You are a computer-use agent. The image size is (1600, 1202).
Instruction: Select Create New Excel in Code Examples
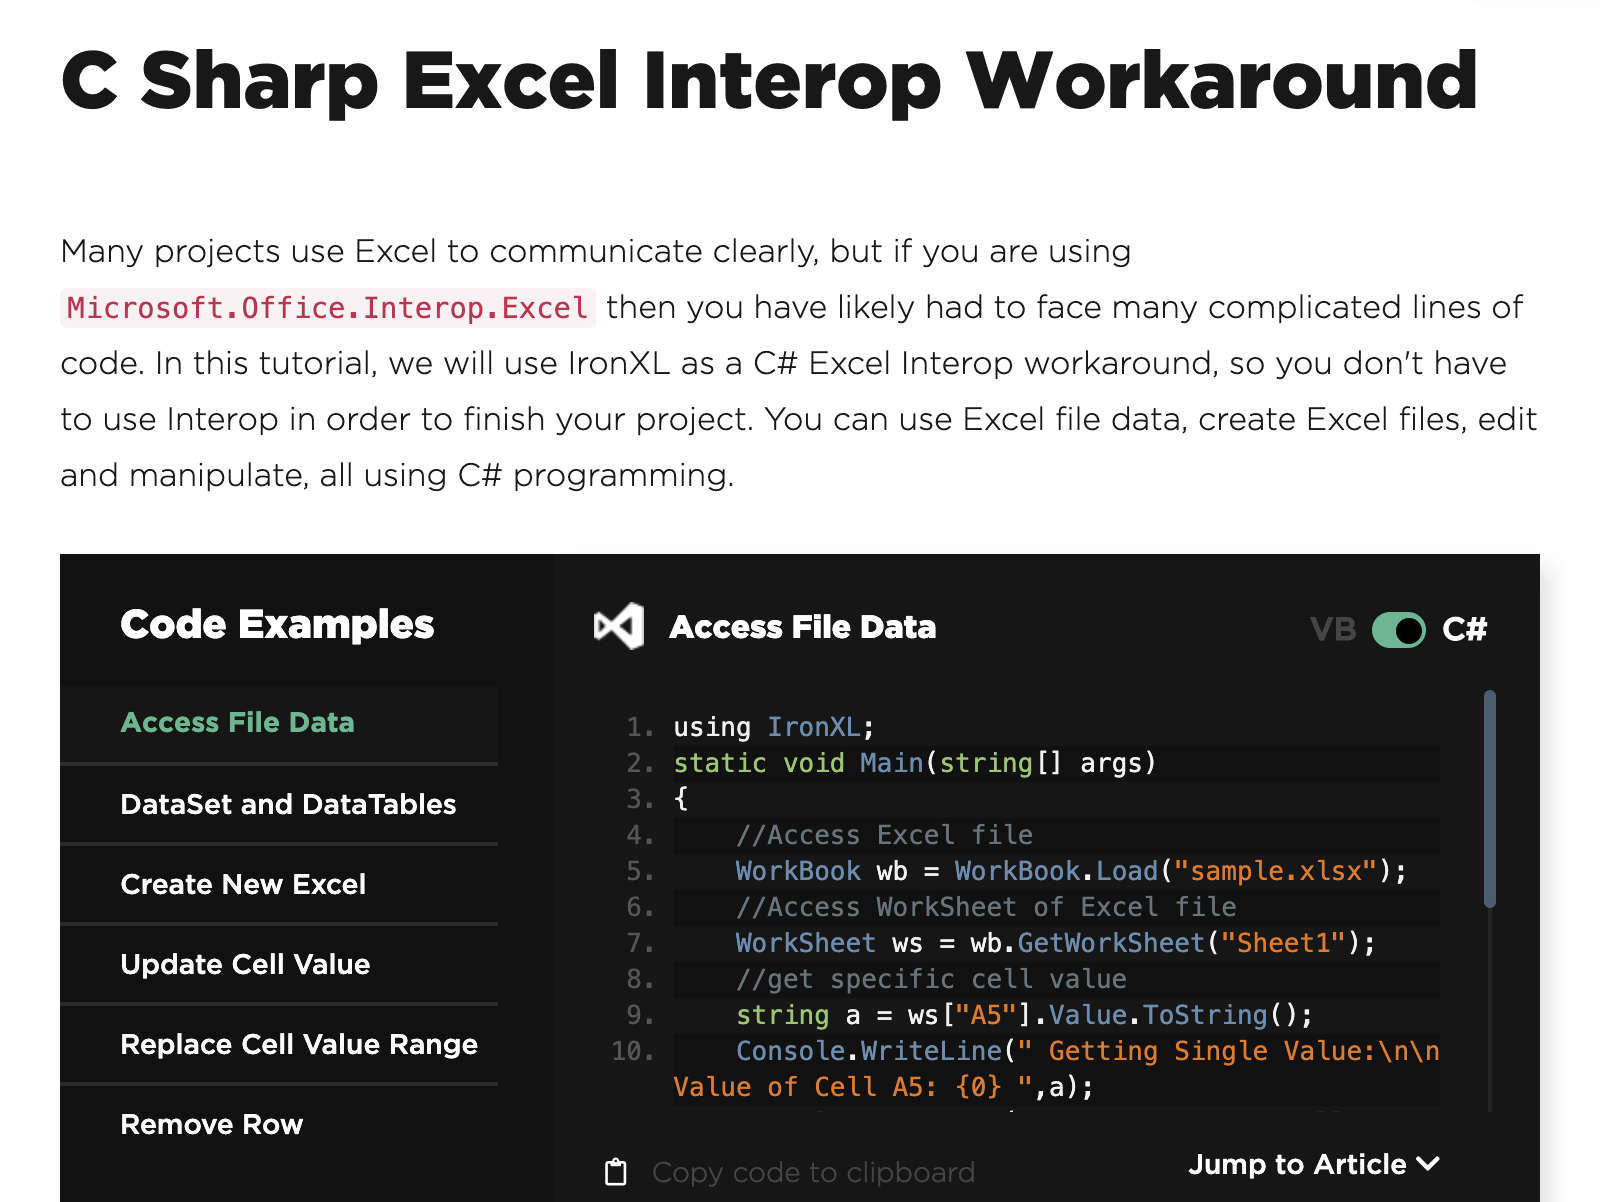[x=242, y=884]
